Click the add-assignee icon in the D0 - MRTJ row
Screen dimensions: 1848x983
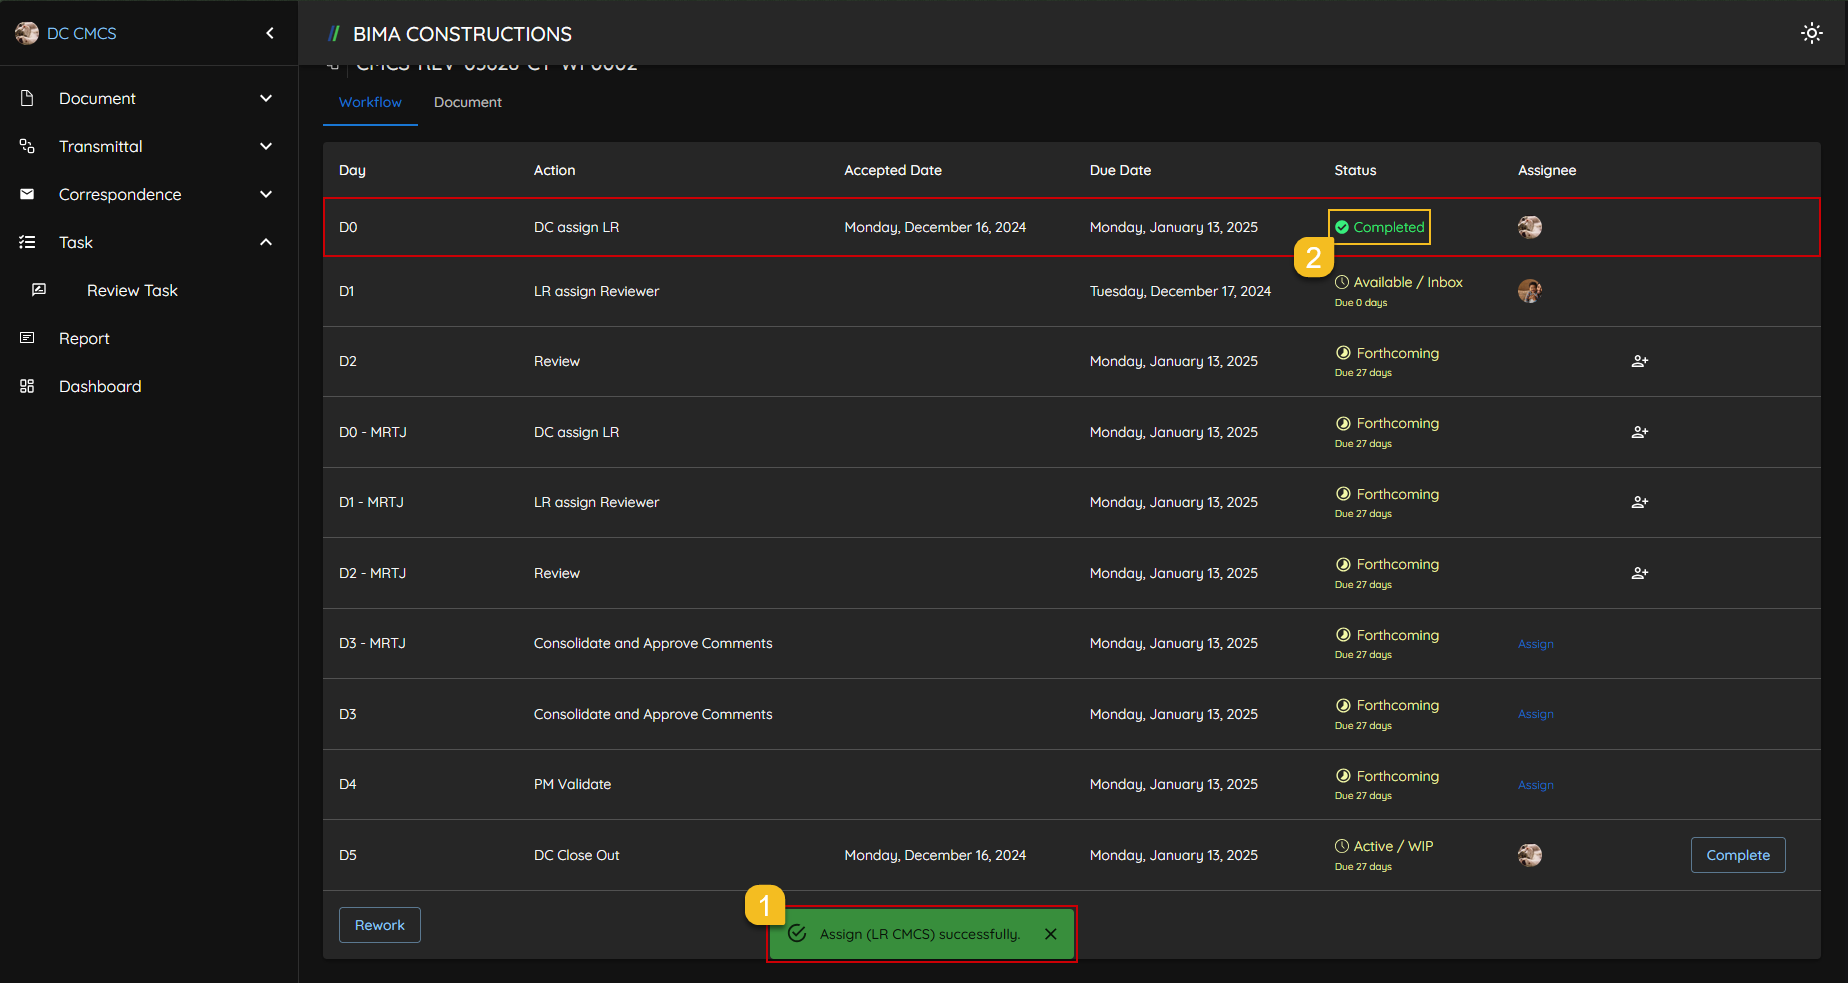click(x=1639, y=432)
